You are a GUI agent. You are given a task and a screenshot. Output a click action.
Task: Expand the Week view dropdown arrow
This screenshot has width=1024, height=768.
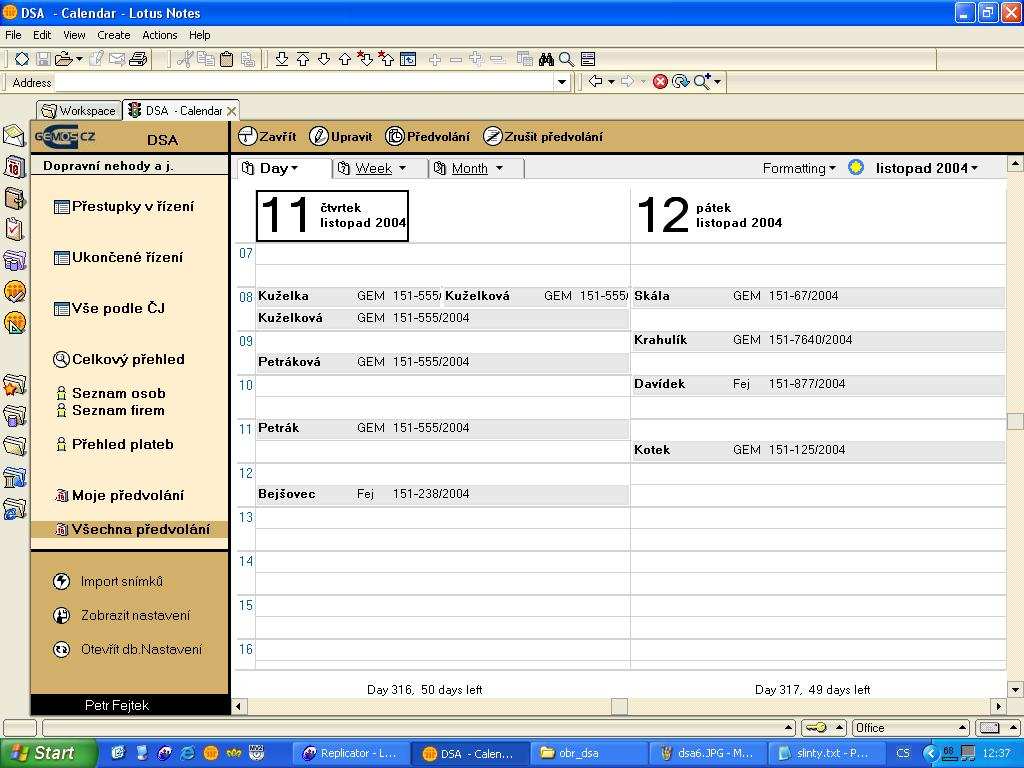(x=402, y=168)
